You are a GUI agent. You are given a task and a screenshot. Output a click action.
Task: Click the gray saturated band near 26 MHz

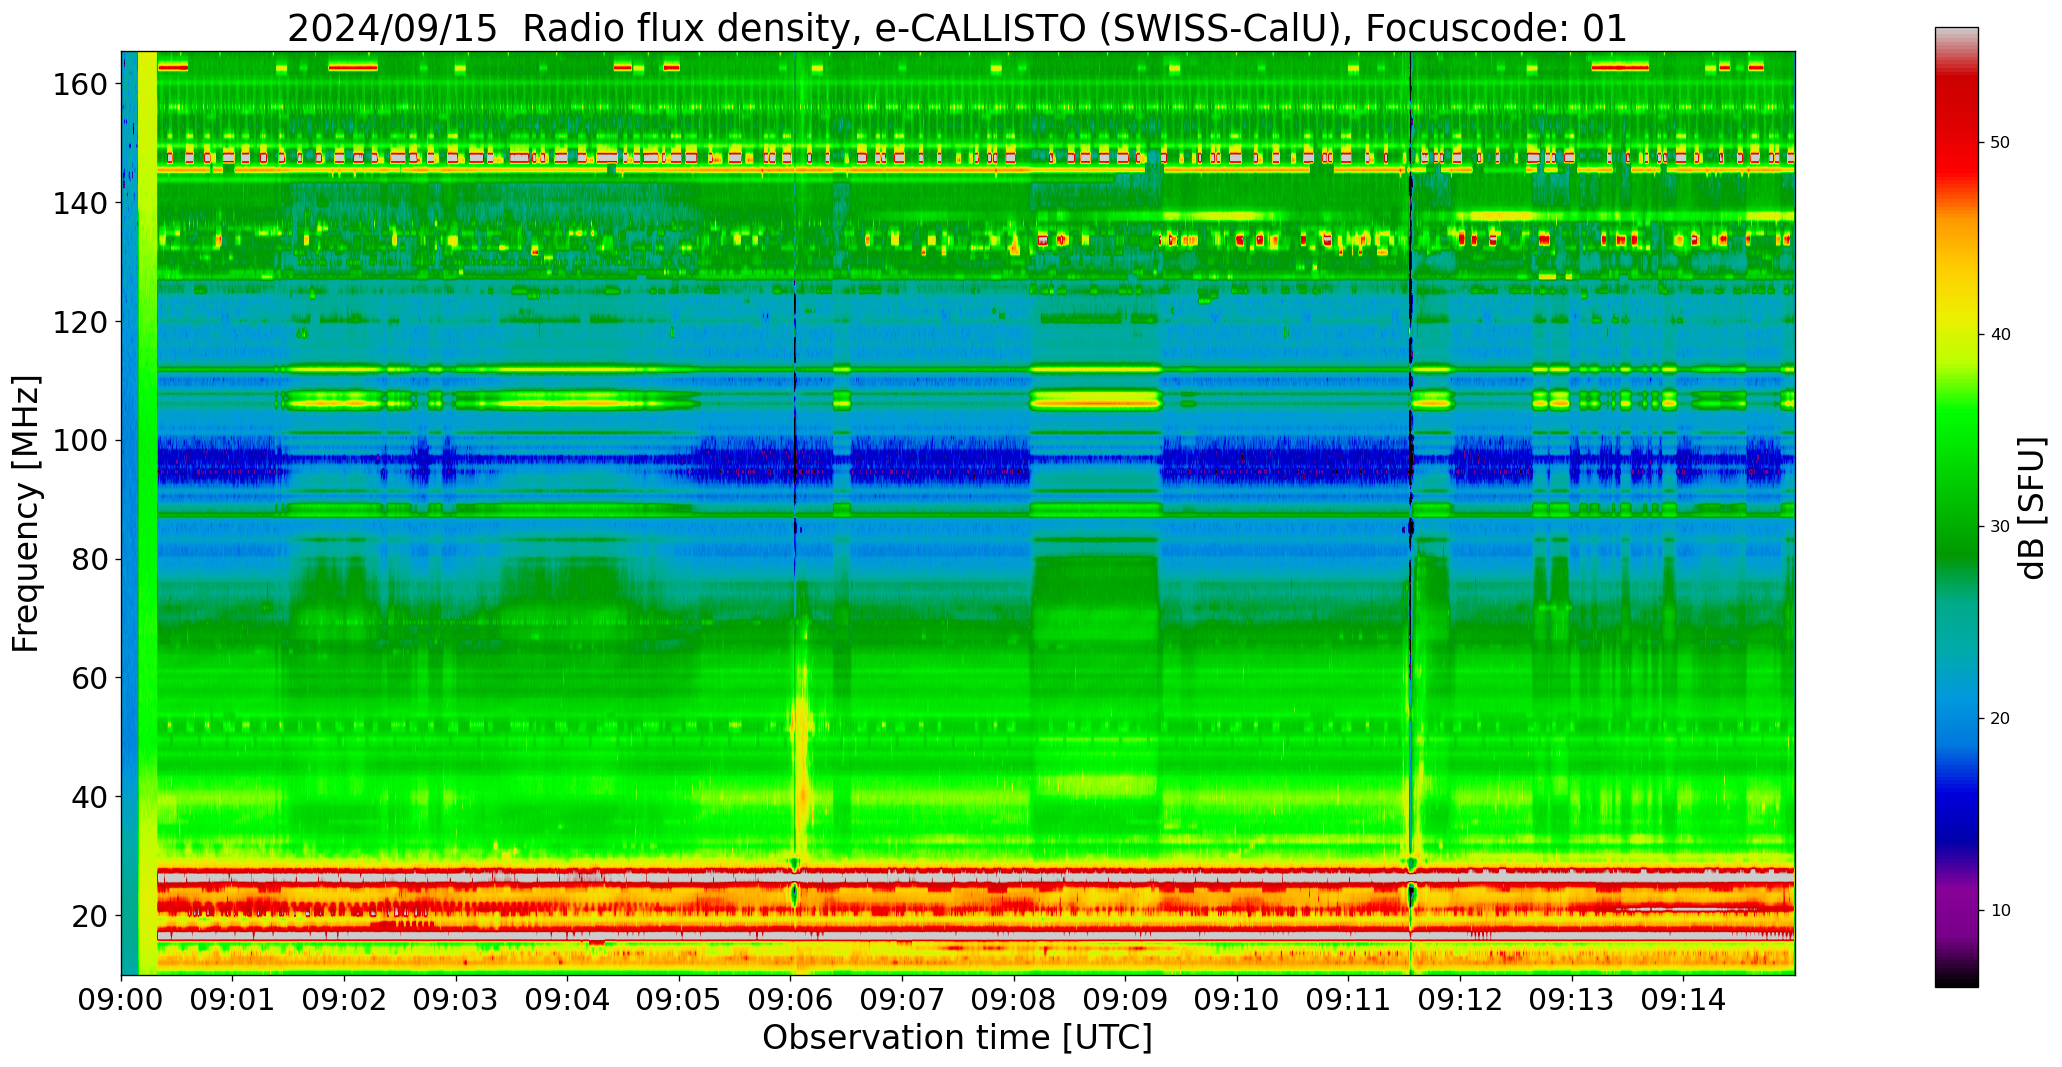coord(976,878)
